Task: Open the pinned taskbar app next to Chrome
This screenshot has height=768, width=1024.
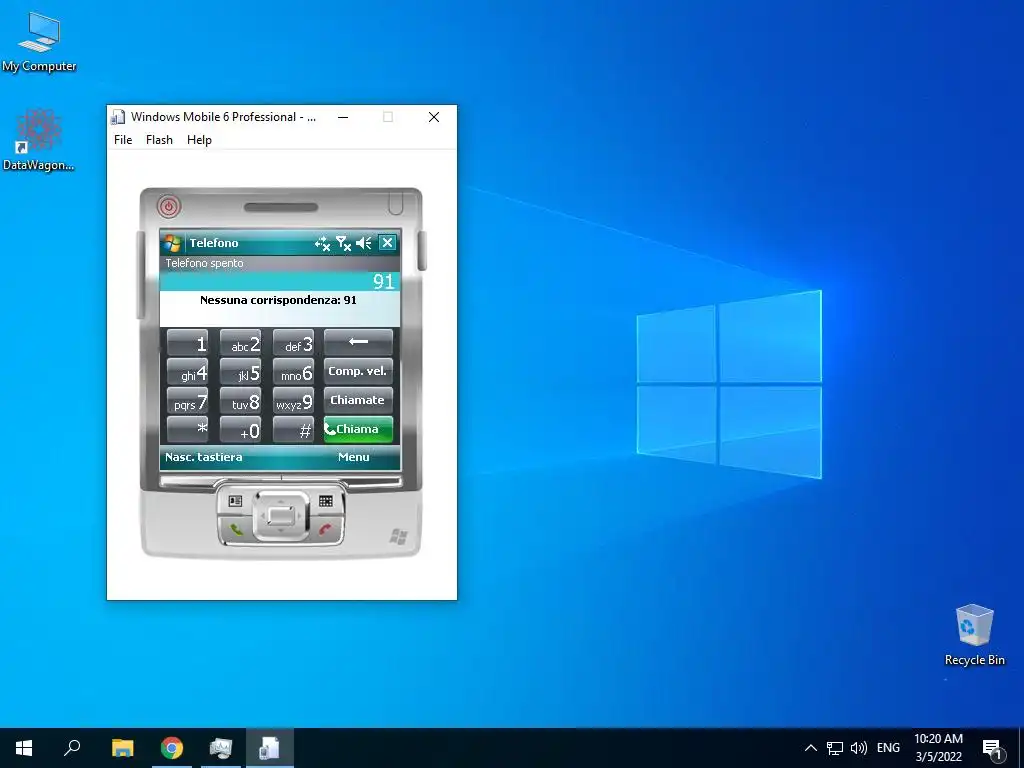Action: pos(221,748)
